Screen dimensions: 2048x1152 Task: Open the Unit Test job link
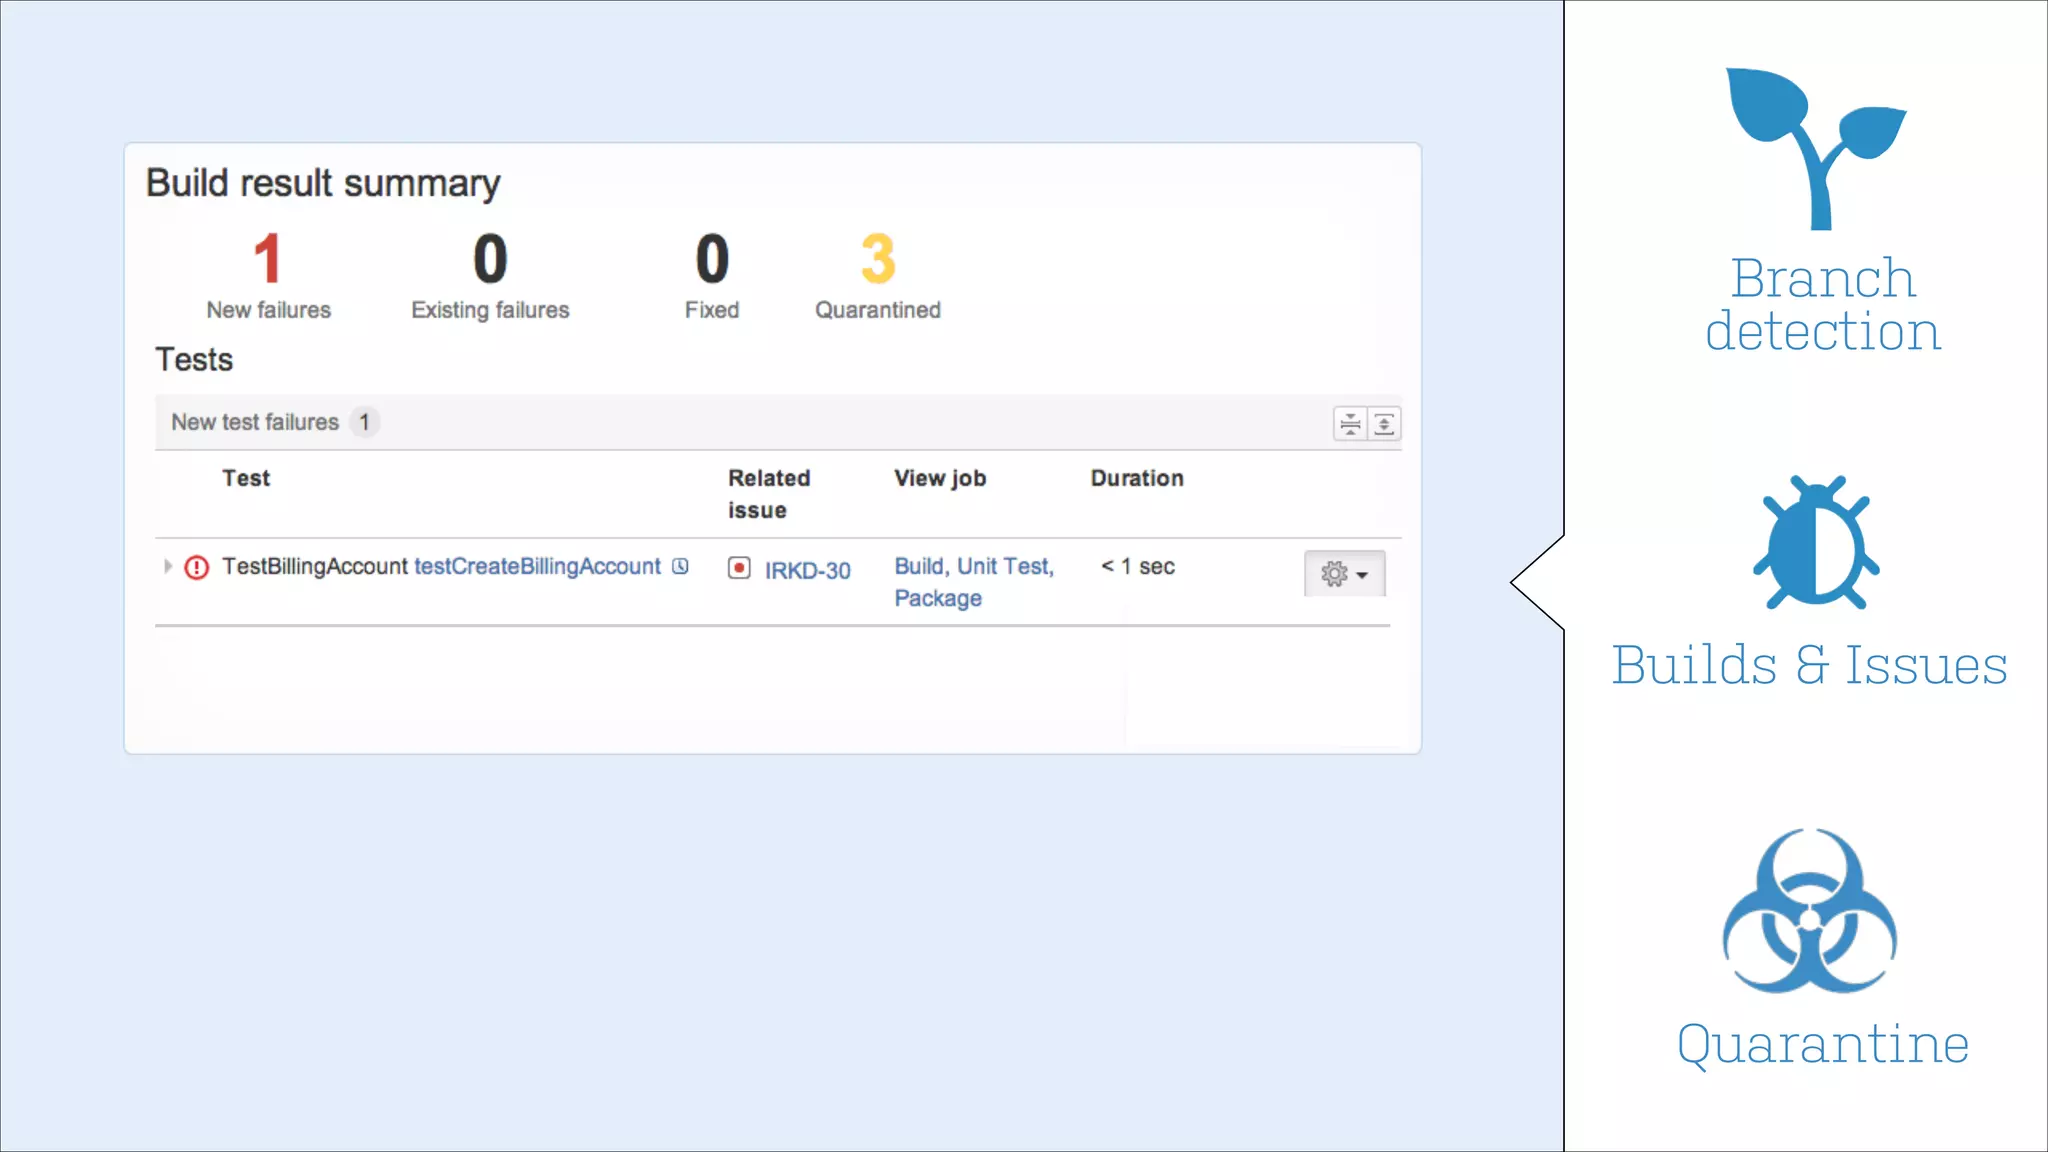point(1003,566)
